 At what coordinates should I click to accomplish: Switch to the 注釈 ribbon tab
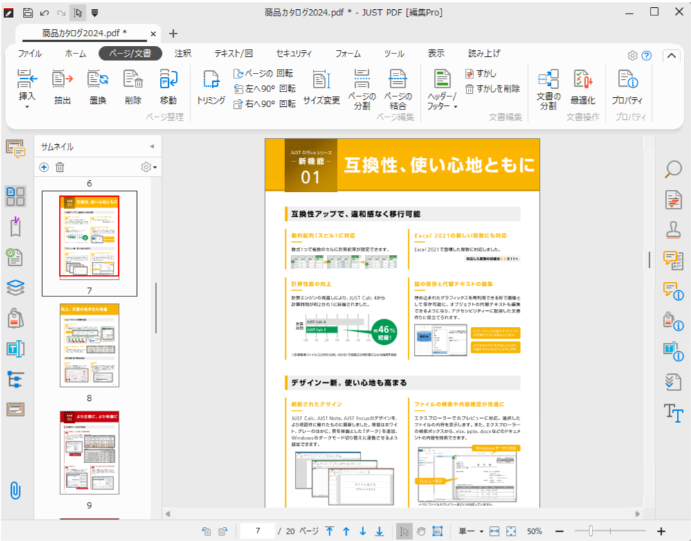point(182,53)
